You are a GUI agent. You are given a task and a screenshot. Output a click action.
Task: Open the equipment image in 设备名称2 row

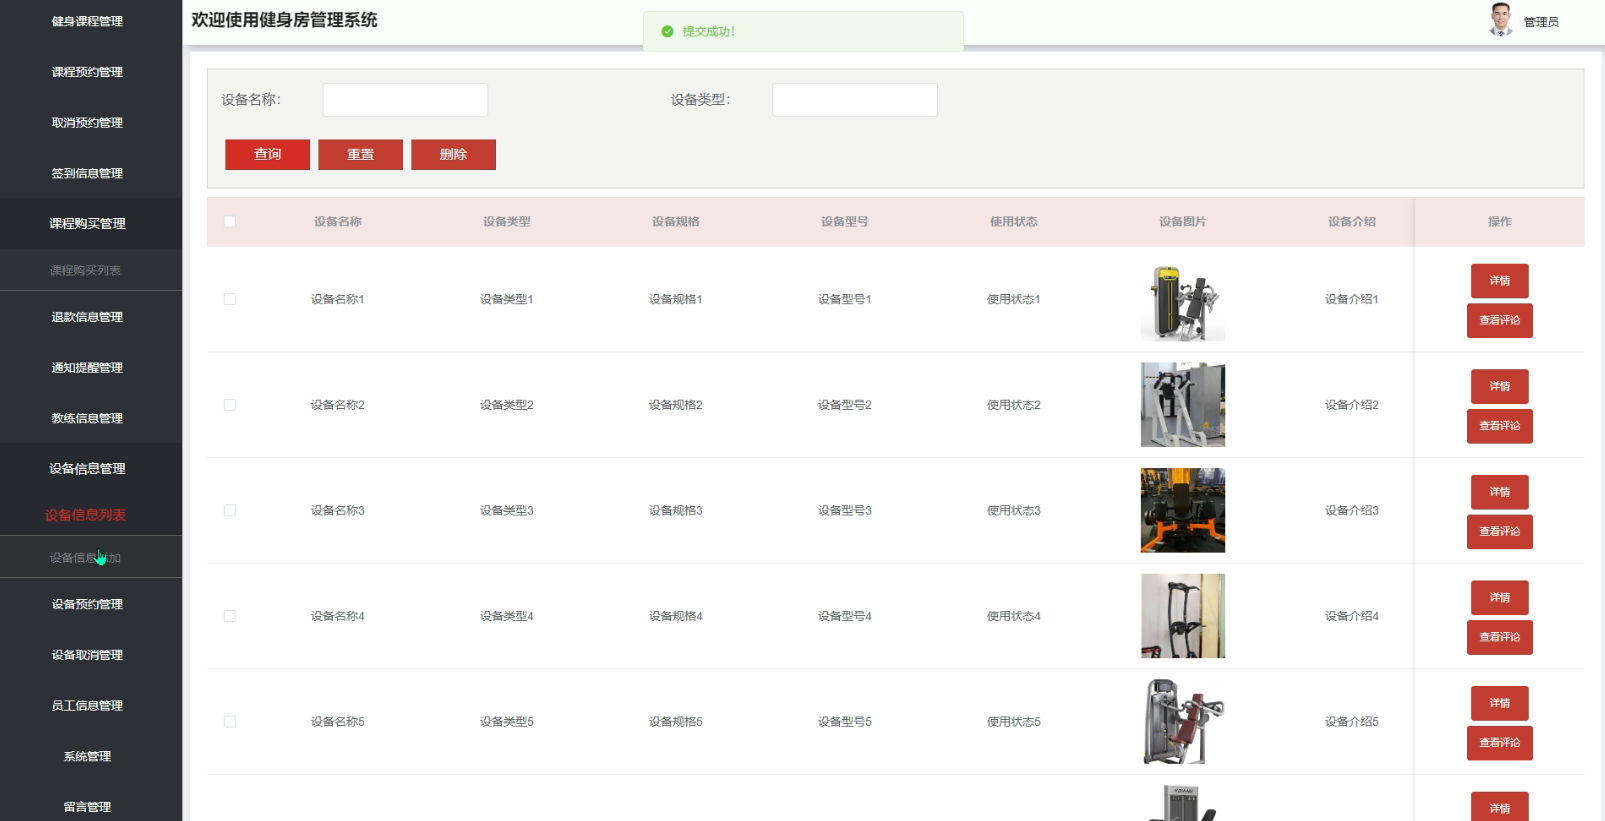click(x=1183, y=405)
